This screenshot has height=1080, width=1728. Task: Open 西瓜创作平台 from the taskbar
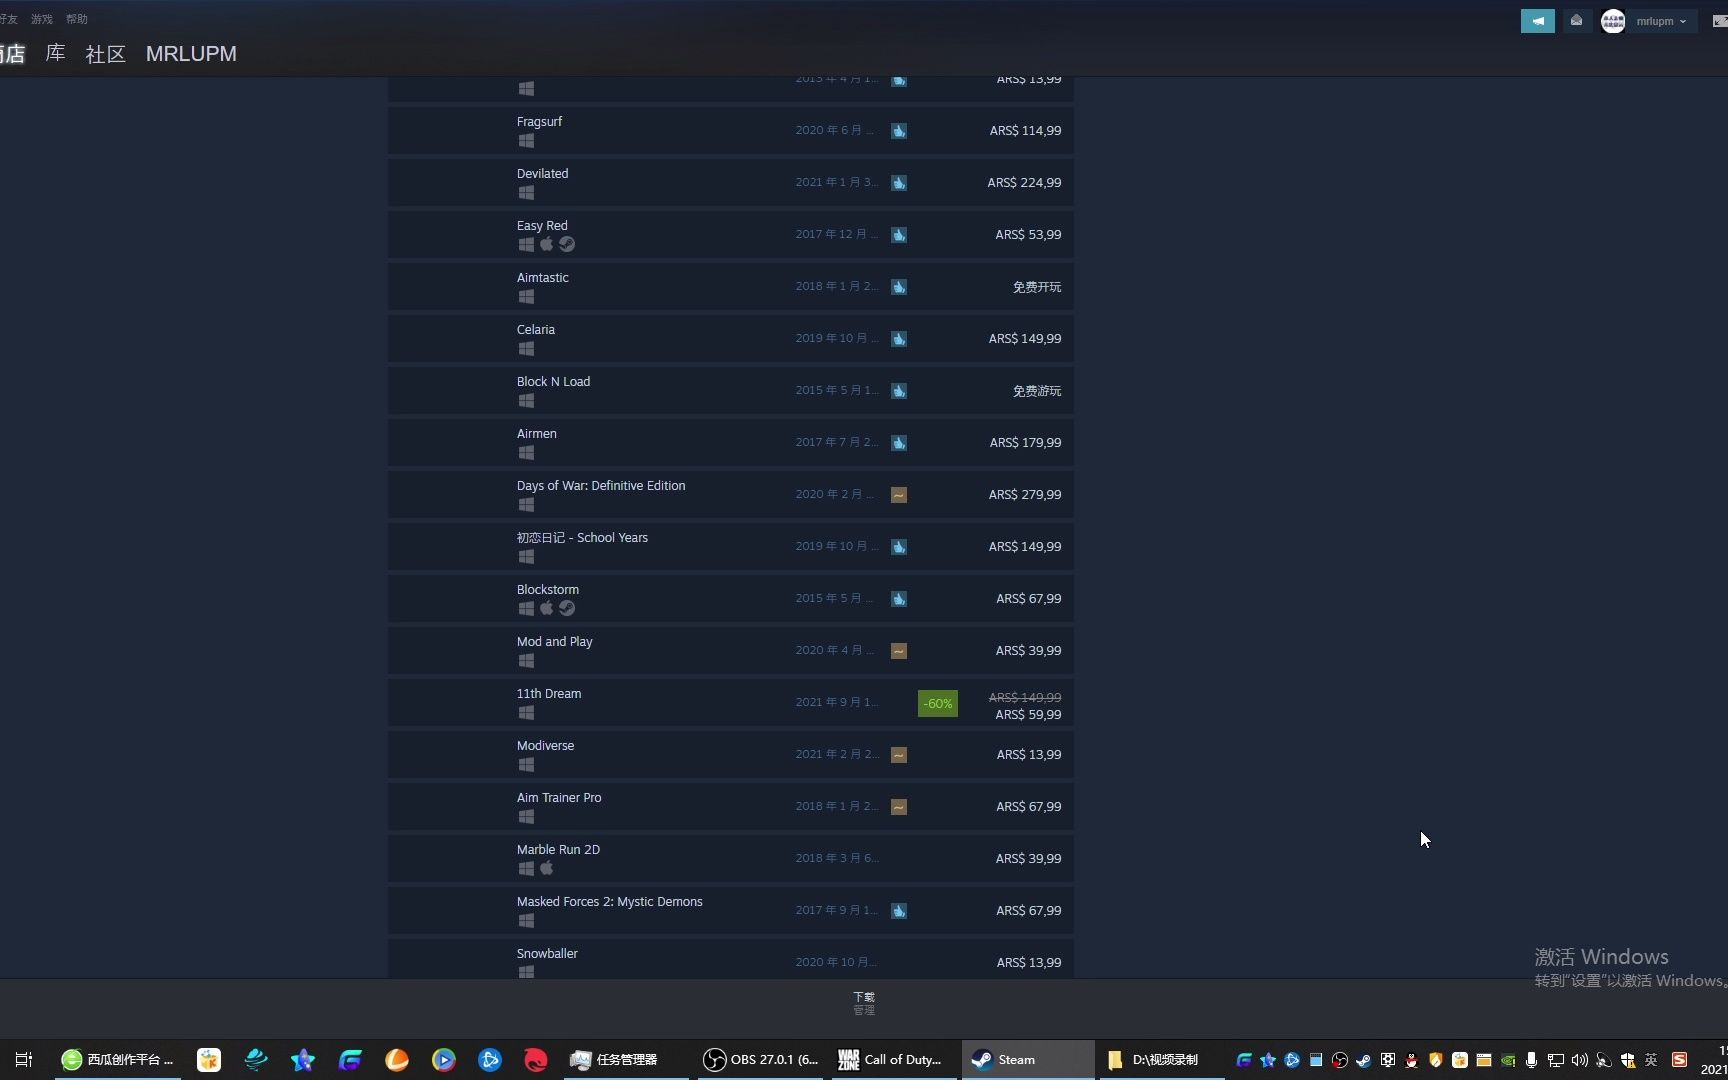[x=118, y=1060]
